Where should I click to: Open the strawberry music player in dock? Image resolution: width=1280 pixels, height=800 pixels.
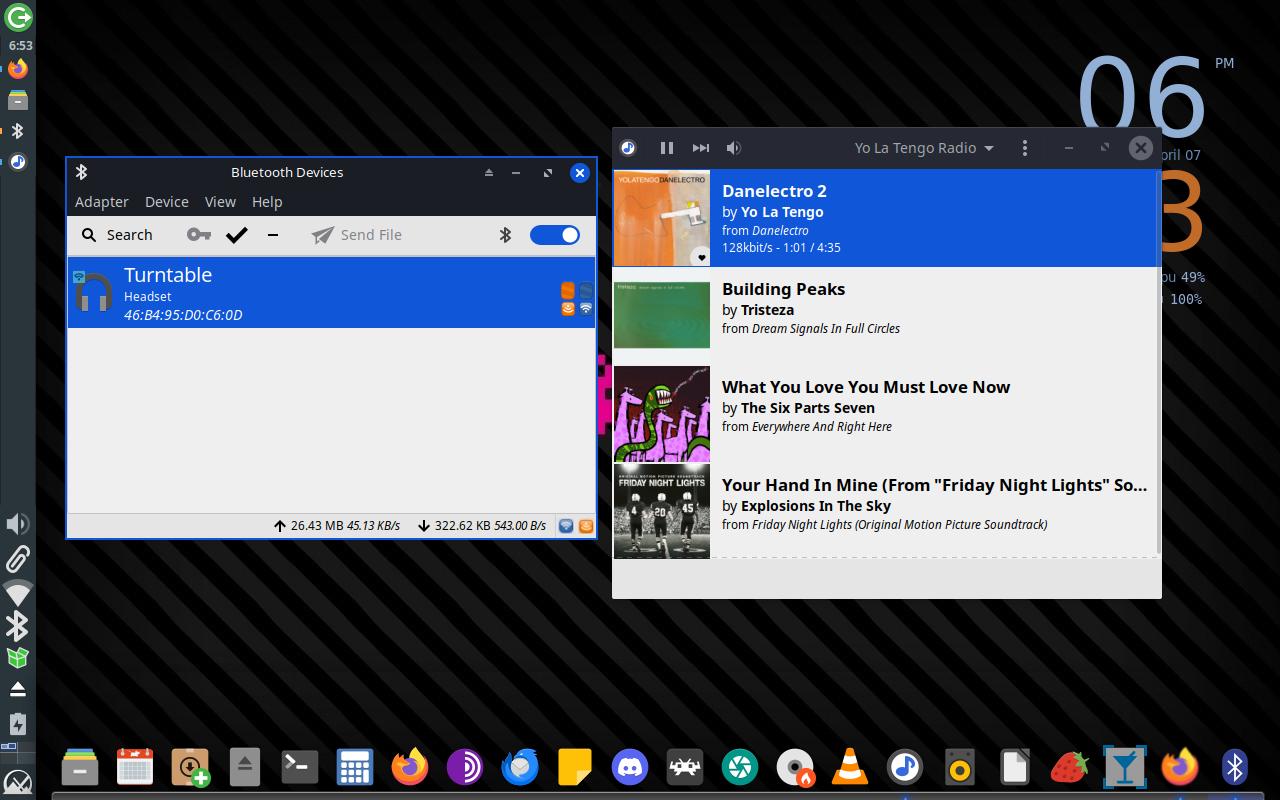1069,767
